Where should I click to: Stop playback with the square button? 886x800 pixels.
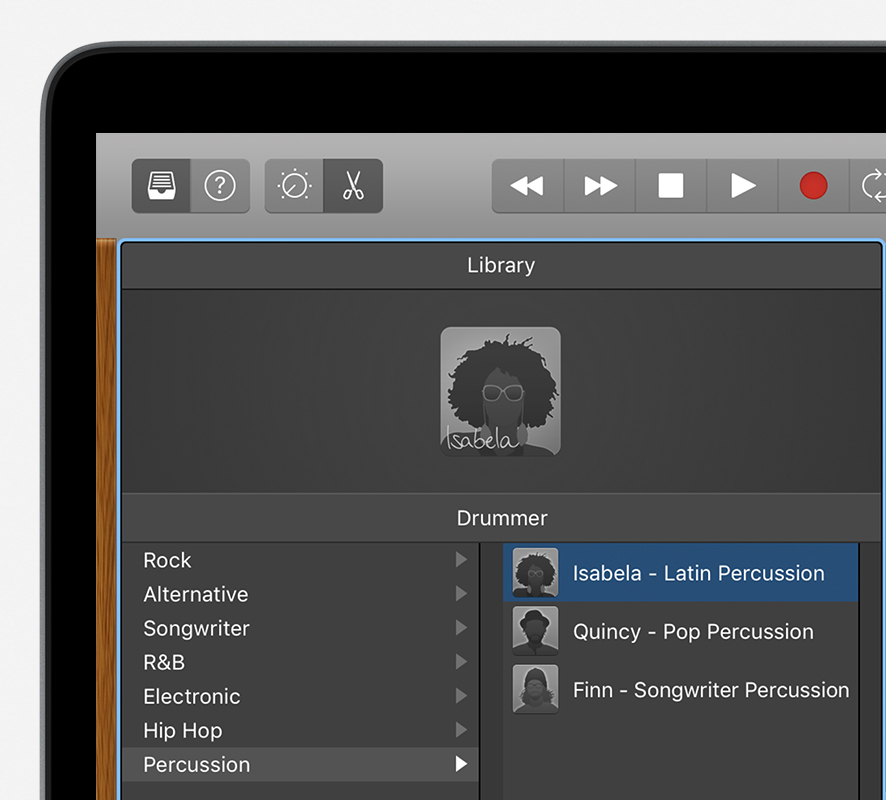click(671, 186)
